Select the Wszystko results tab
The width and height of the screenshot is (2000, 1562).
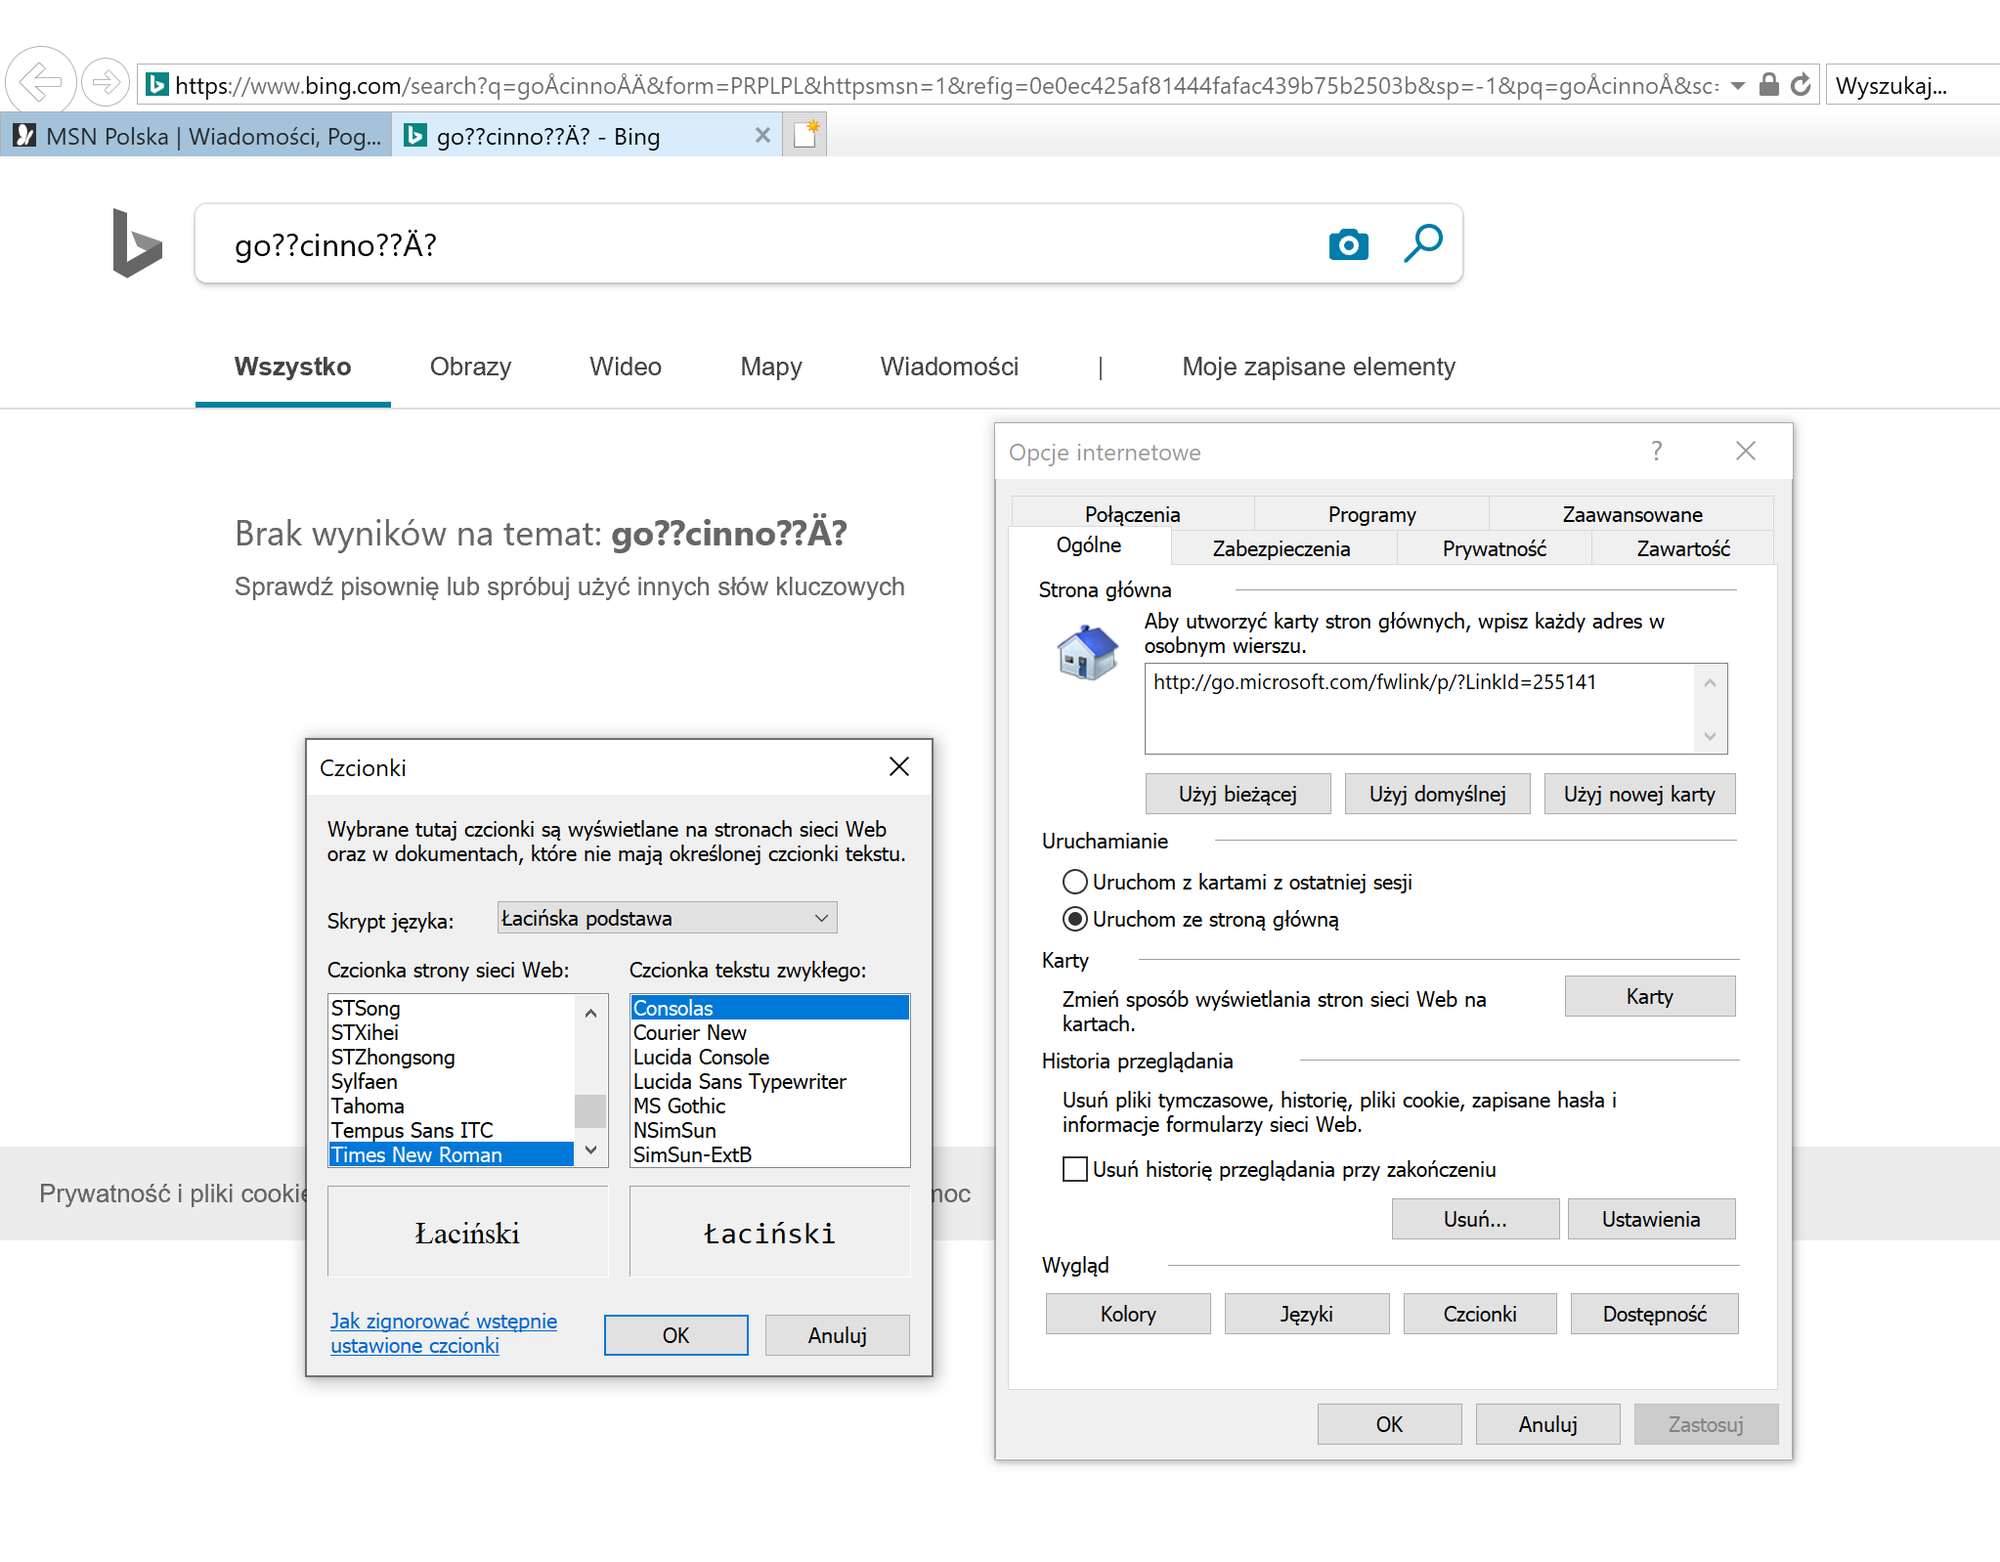click(x=293, y=367)
